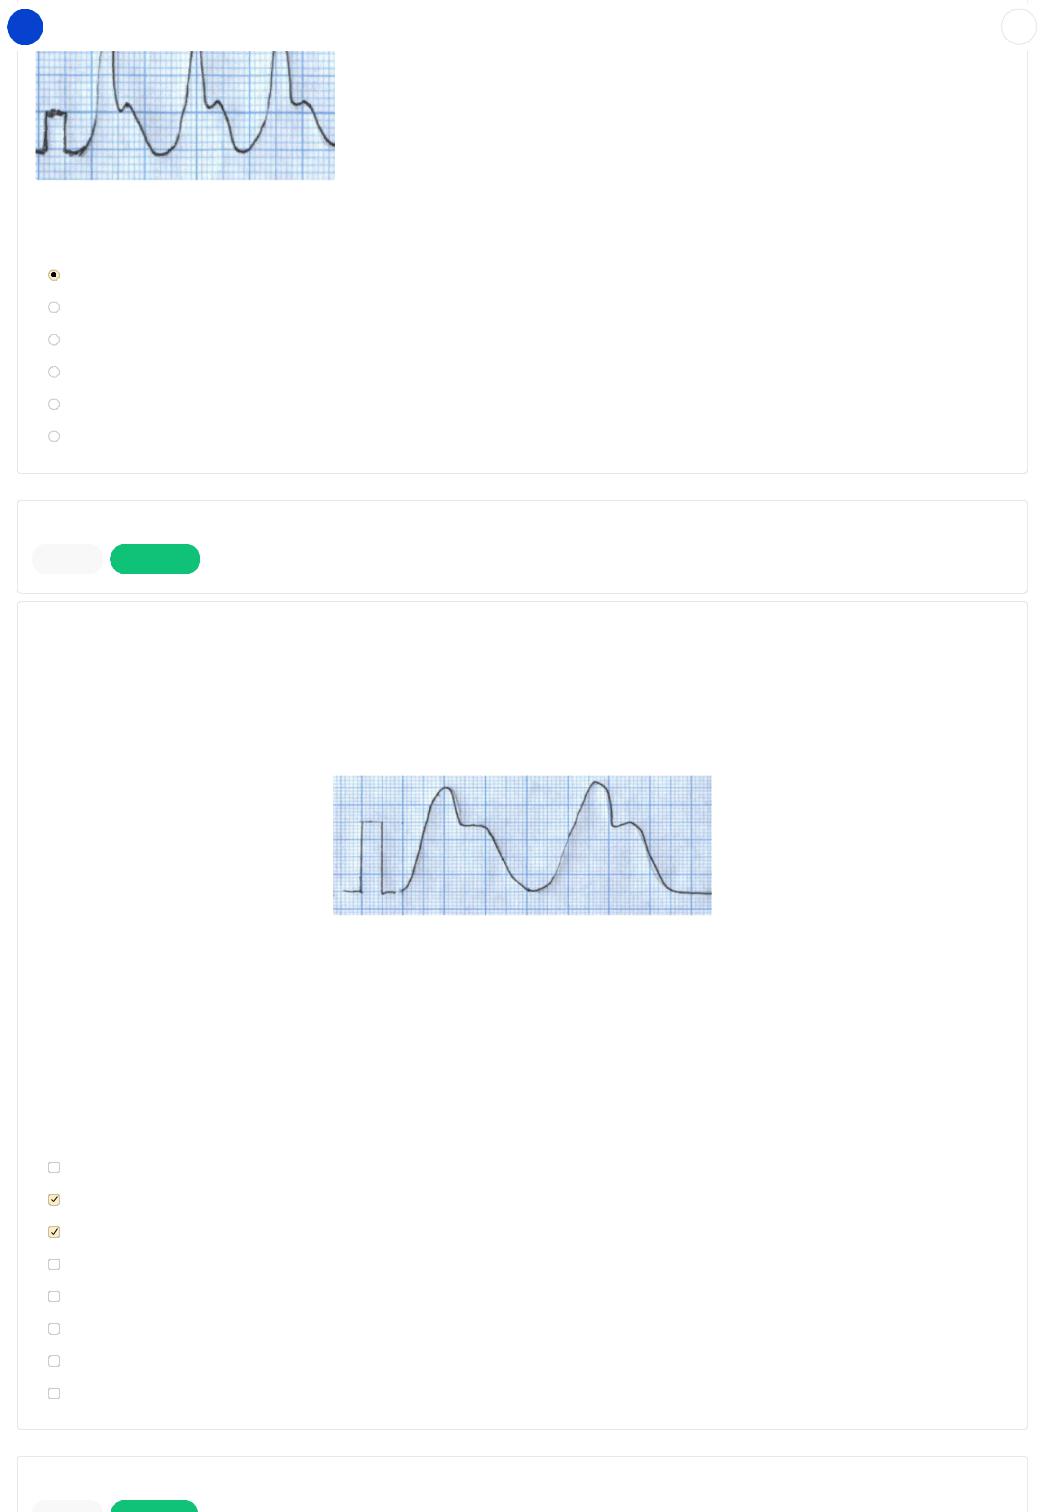
Task: Choose the third radio option of the ECG question
Action: 54,340
